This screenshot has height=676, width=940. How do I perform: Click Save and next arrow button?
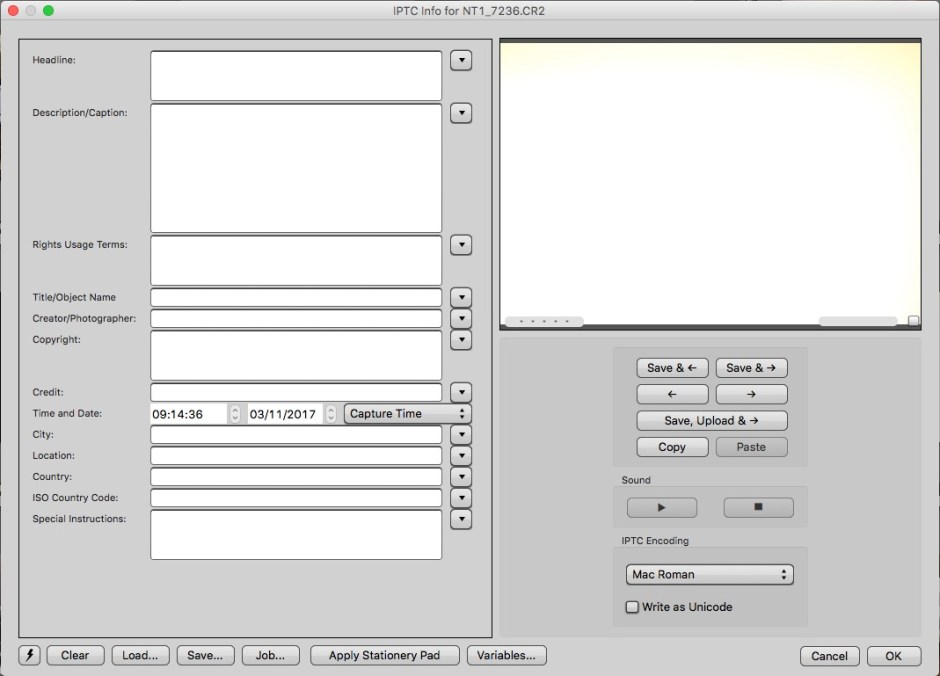[751, 368]
